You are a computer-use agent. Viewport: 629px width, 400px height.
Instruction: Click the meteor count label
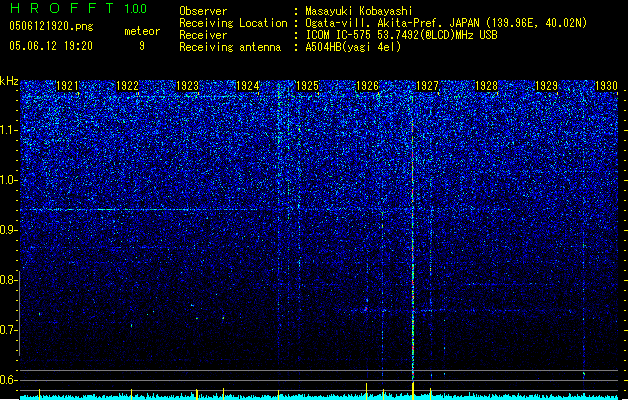coord(142,31)
